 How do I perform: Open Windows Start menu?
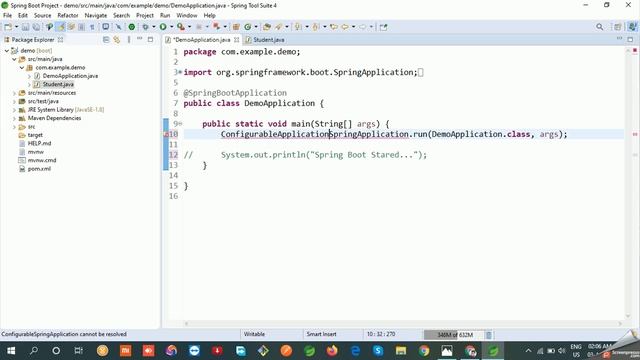point(11,351)
